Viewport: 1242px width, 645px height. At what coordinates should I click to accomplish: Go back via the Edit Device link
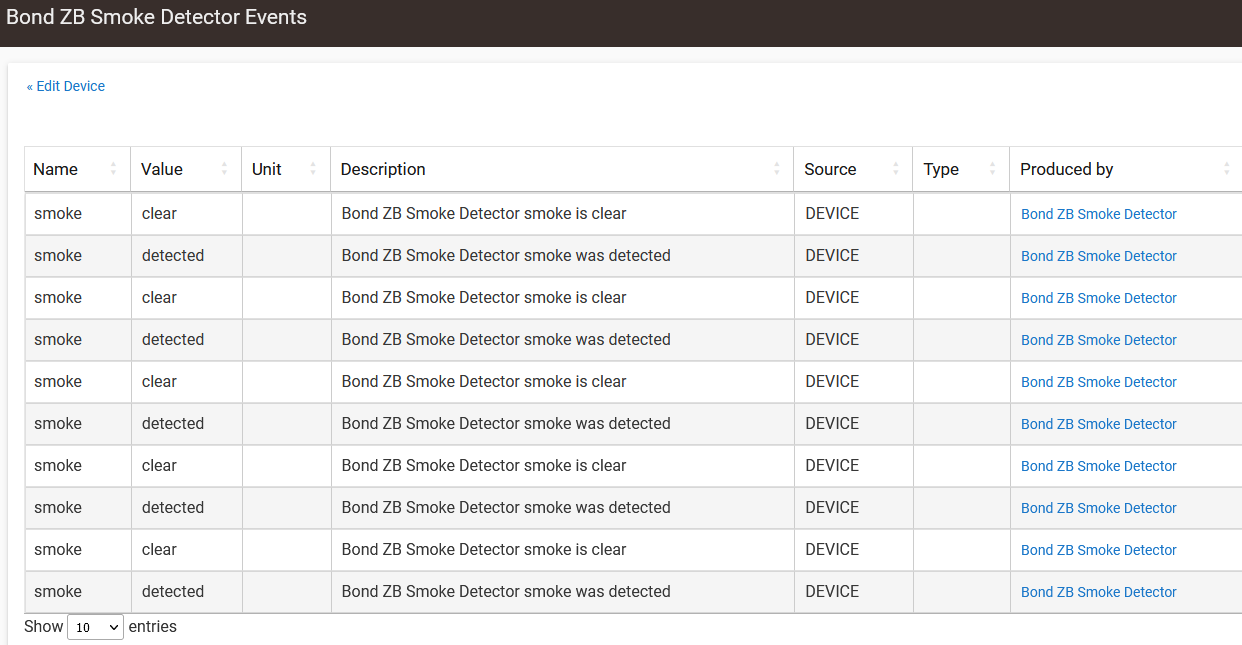[x=66, y=86]
